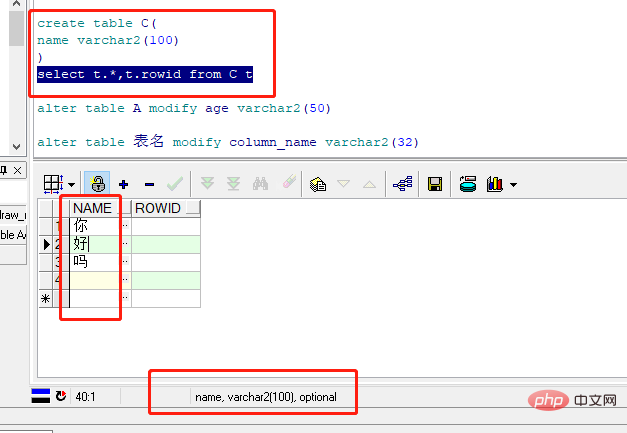Select the cell containing 你
627x433 pixels.
(x=95, y=225)
